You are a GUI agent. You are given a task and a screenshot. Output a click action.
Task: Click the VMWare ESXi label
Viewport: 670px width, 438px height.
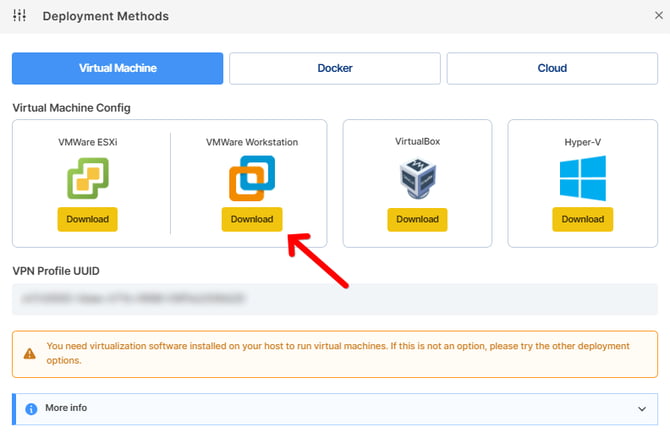coord(88,142)
